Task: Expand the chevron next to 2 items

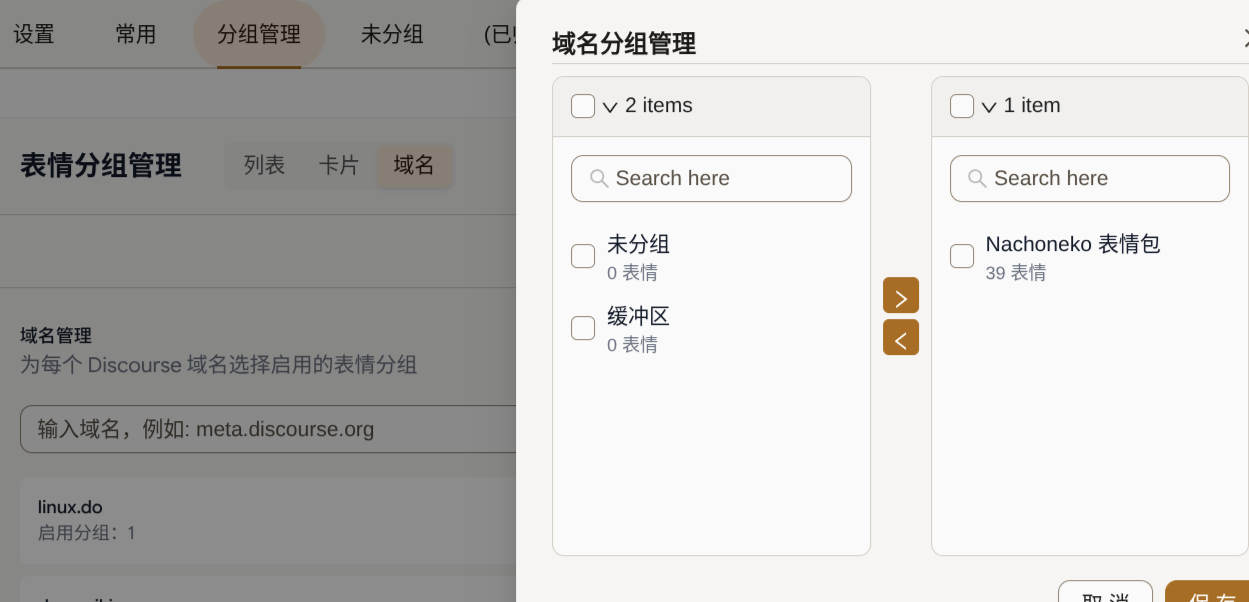Action: tap(610, 107)
